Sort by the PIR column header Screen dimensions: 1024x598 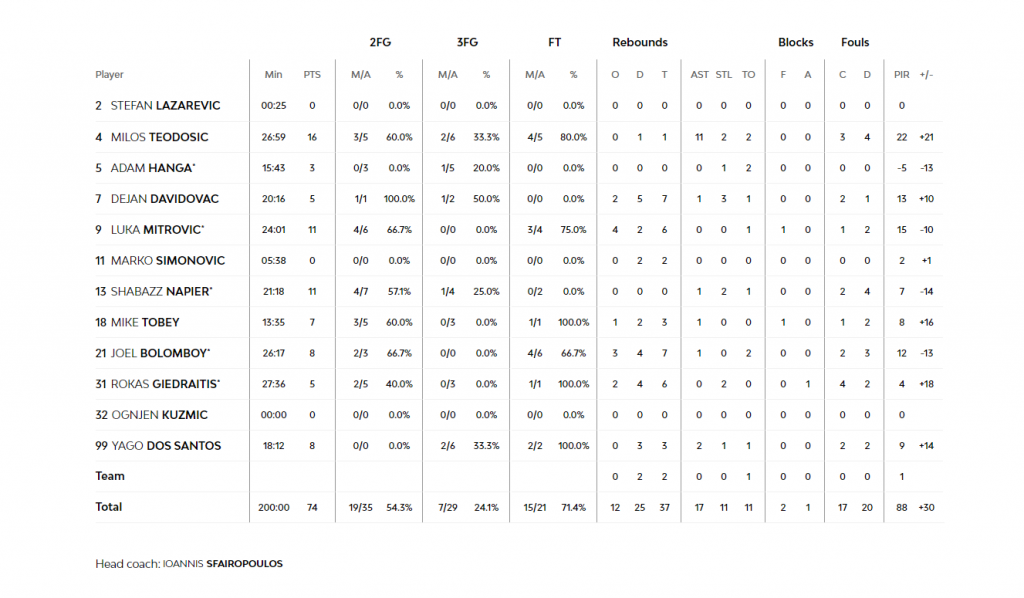[902, 75]
